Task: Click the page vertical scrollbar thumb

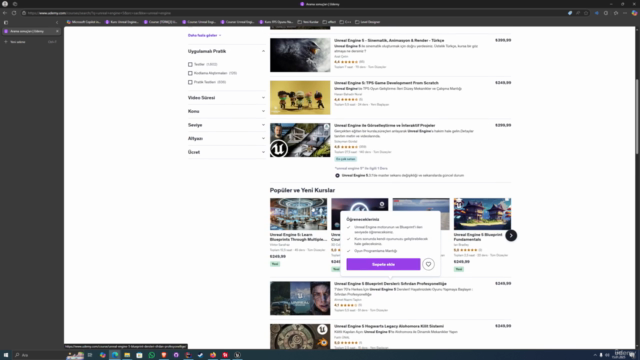Action: tap(636, 116)
